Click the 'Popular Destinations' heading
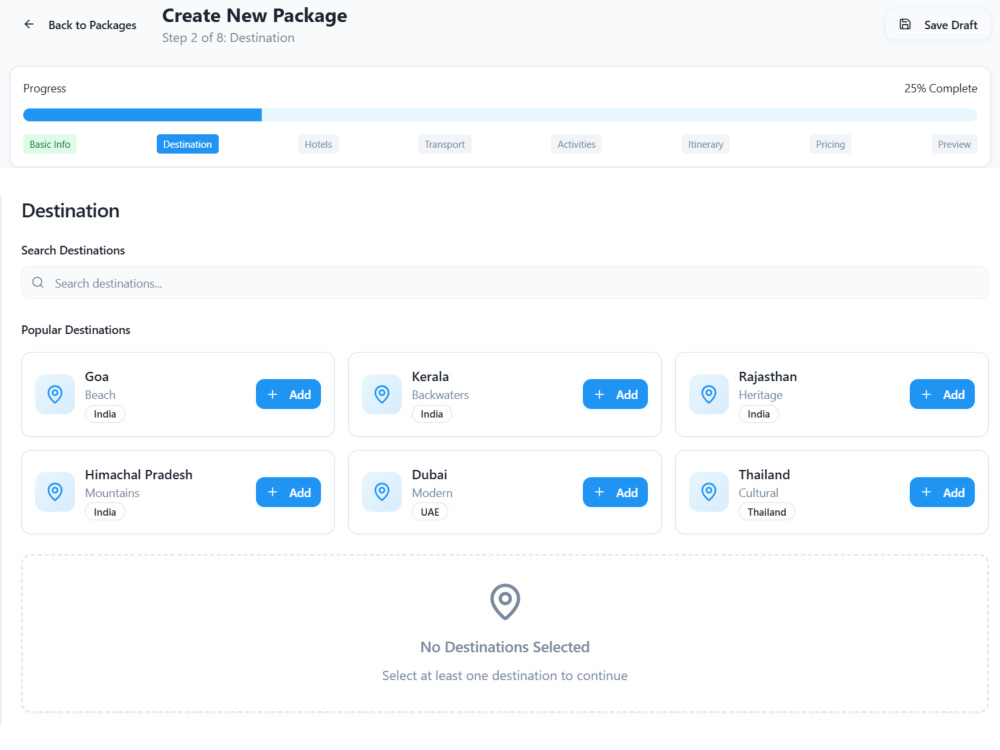Image resolution: width=1000 pixels, height=750 pixels. click(76, 330)
